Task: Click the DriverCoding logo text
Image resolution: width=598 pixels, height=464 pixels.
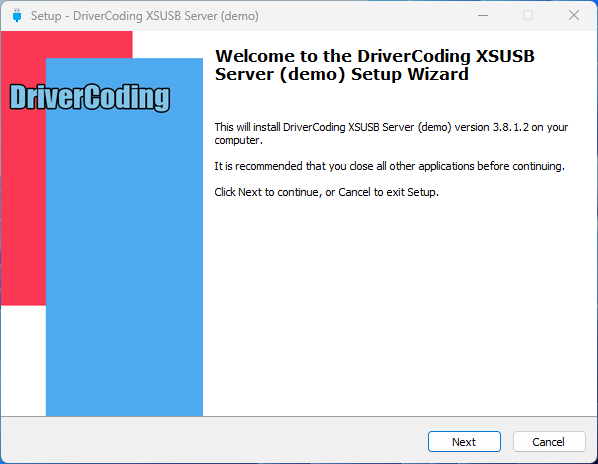Action: [90, 98]
